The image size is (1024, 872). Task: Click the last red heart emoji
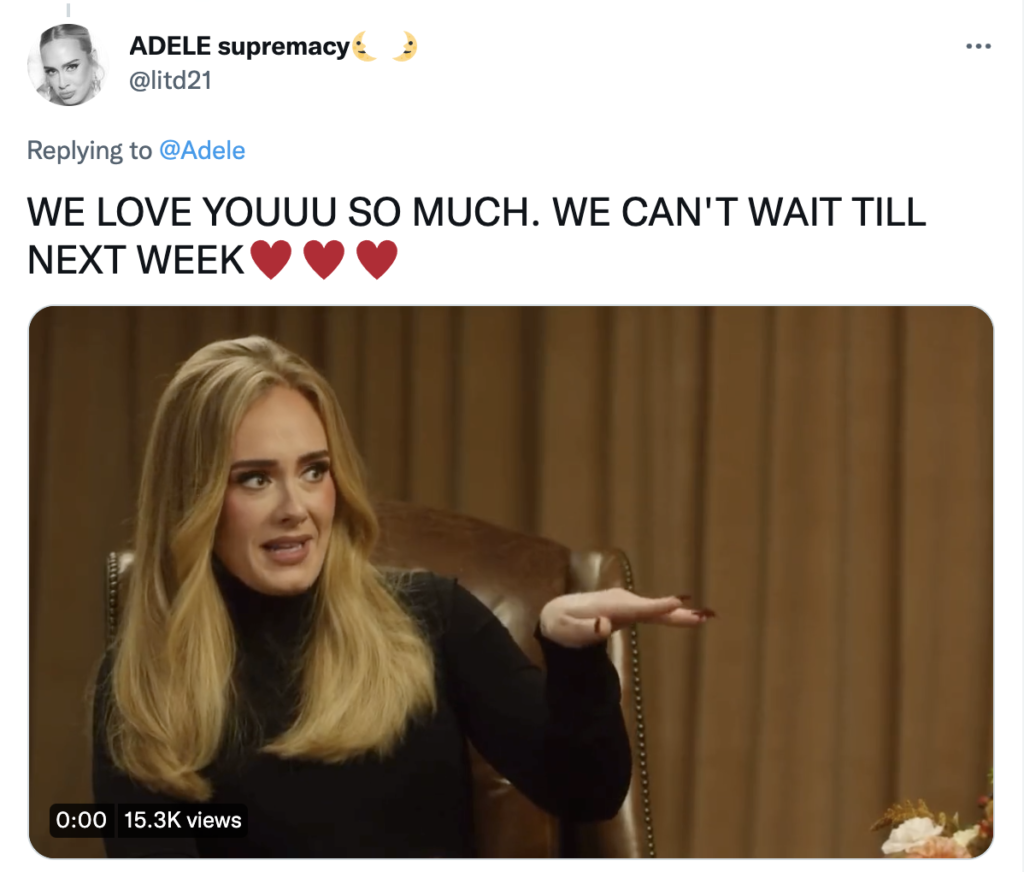point(377,259)
